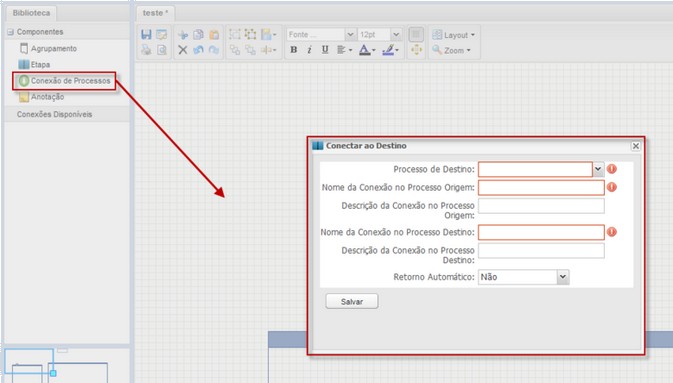Expand the Conexões Disponíveis section
Viewport: 673px width, 383px height.
pyautogui.click(x=55, y=114)
